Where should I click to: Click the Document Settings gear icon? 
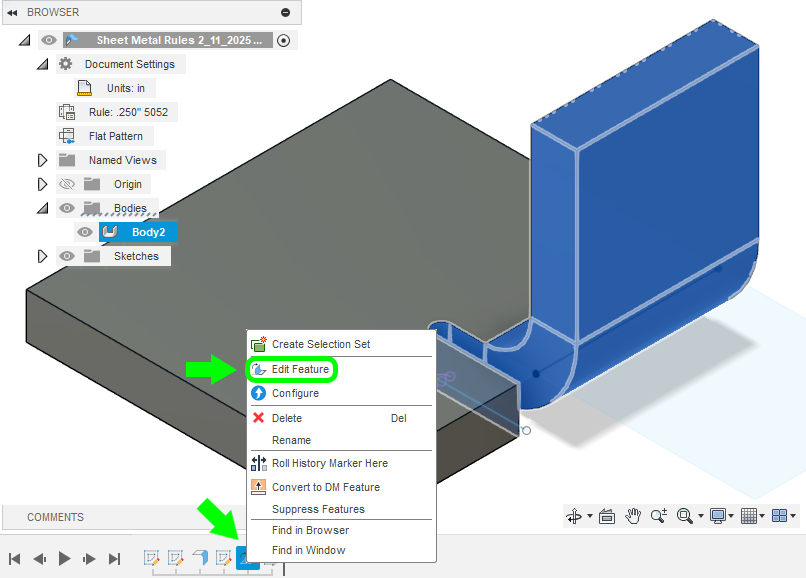[66, 64]
